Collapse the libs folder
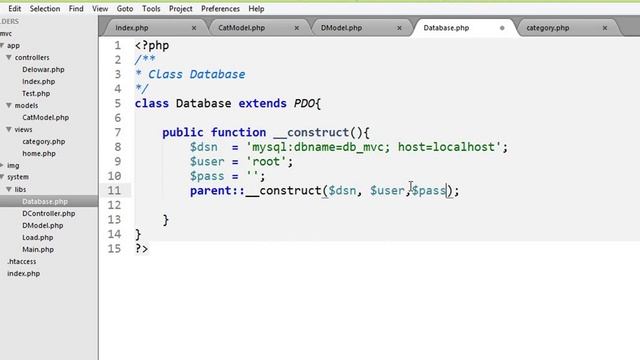Image resolution: width=640 pixels, height=360 pixels. (x=9, y=189)
